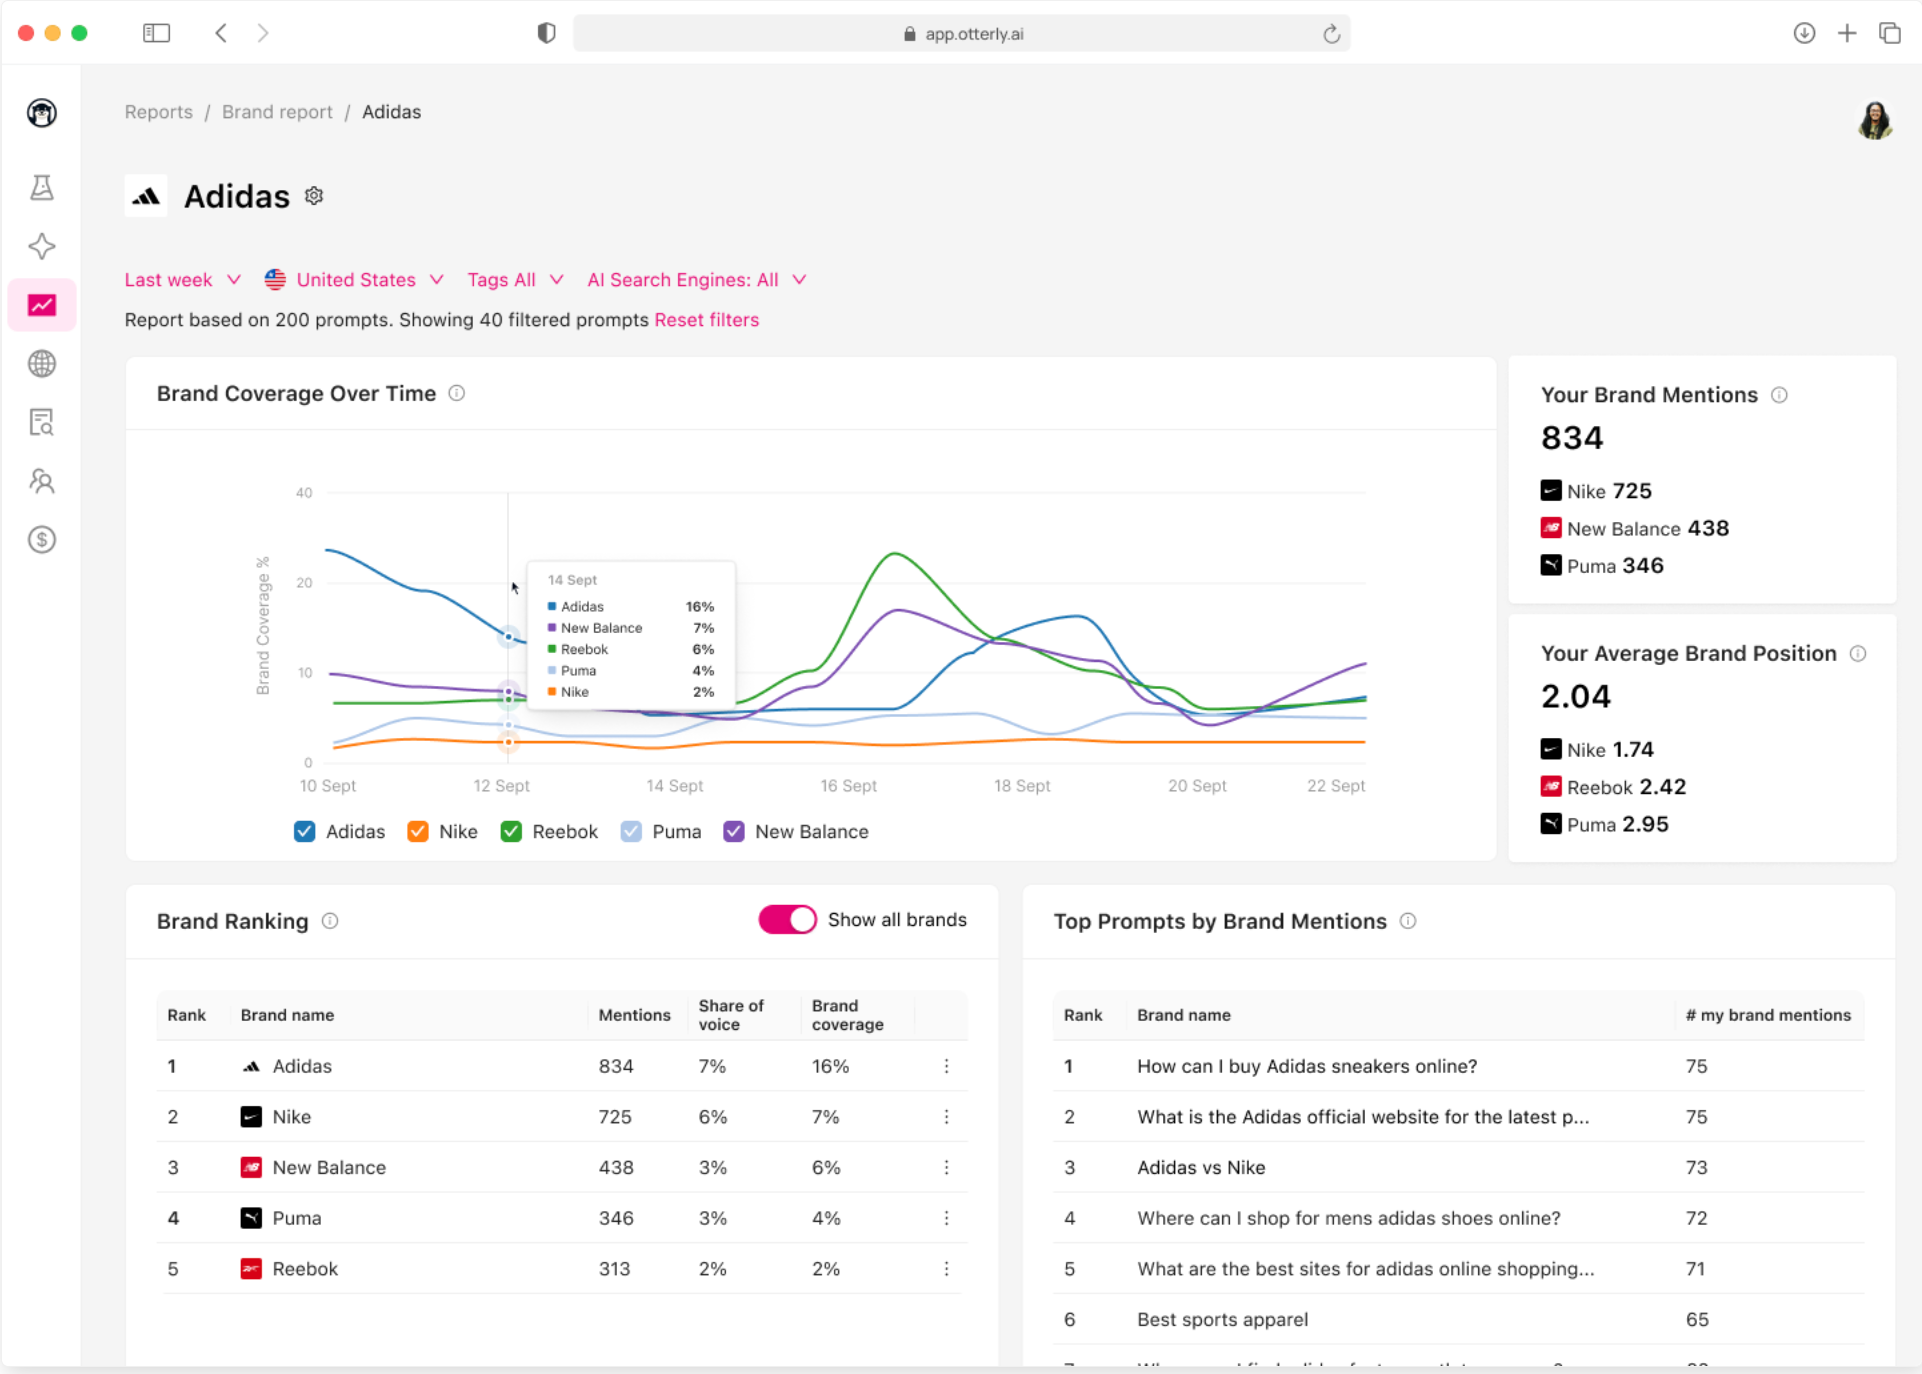Open the billing dollar icon in sidebar
The height and width of the screenshot is (1374, 1922).
coord(41,540)
